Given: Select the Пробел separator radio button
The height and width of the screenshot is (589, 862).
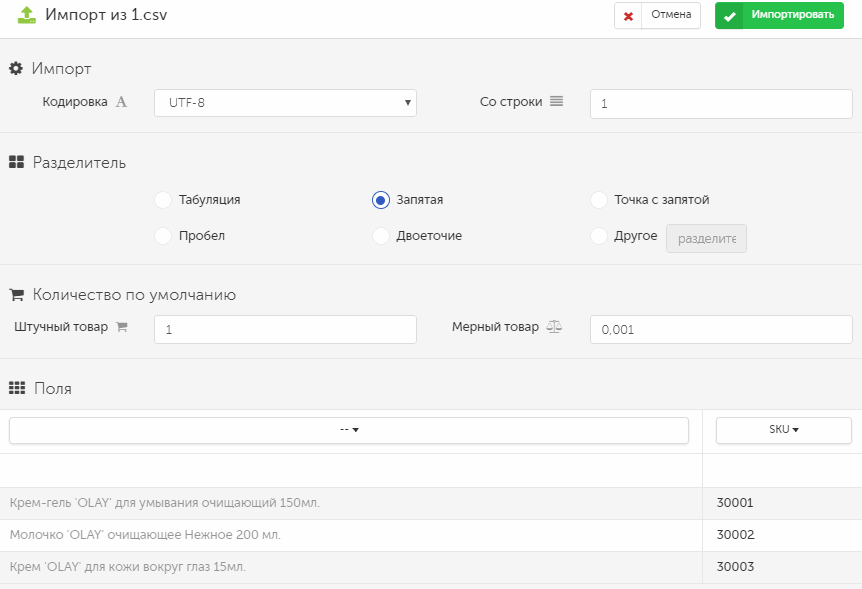Looking at the screenshot, I should (163, 235).
